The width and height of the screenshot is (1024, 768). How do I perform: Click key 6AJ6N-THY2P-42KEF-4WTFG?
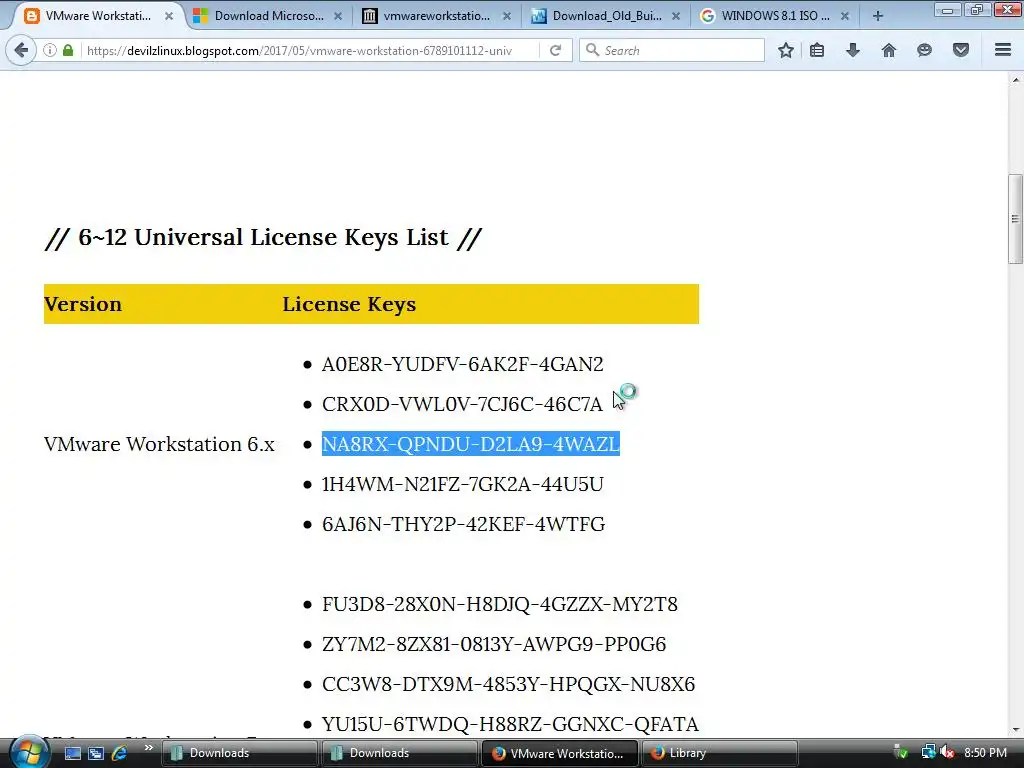(464, 524)
